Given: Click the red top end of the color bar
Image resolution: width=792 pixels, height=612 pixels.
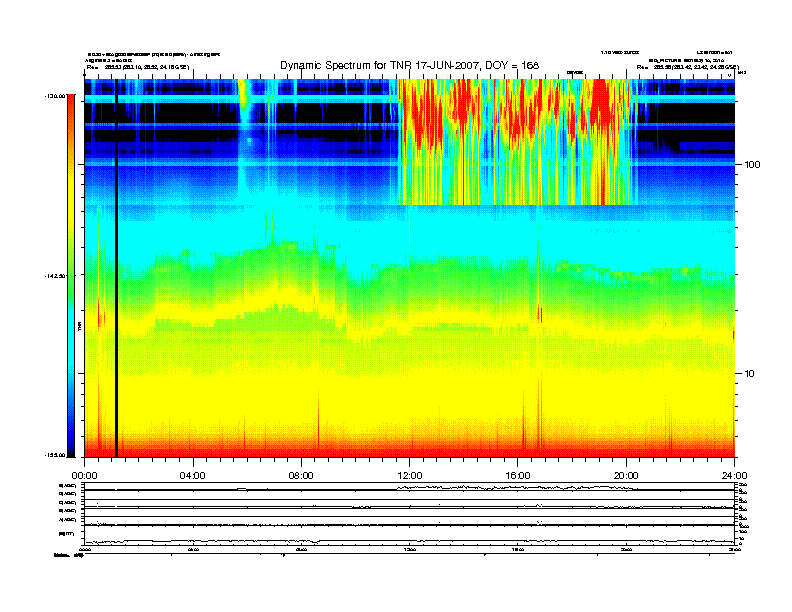Looking at the screenshot, I should (71, 104).
